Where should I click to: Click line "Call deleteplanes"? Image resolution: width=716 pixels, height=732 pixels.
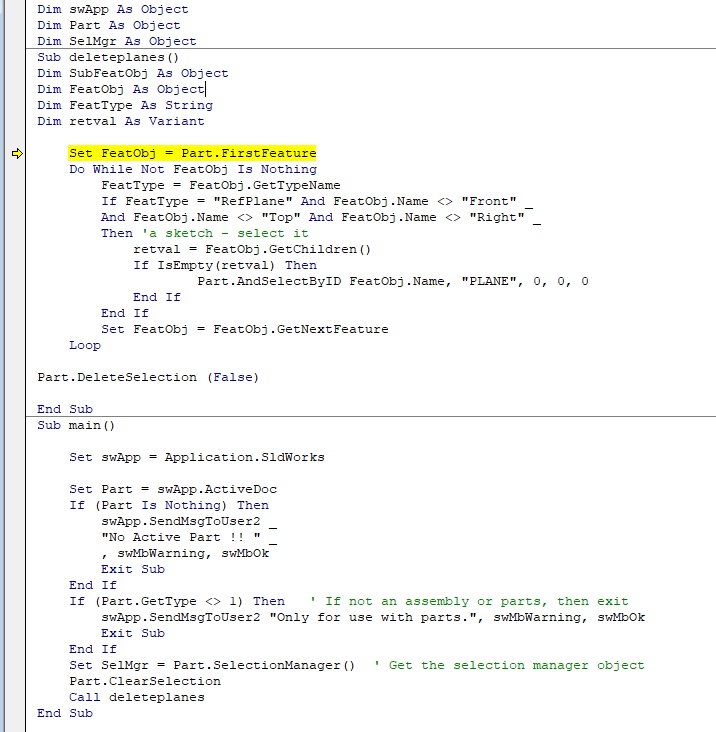(137, 697)
